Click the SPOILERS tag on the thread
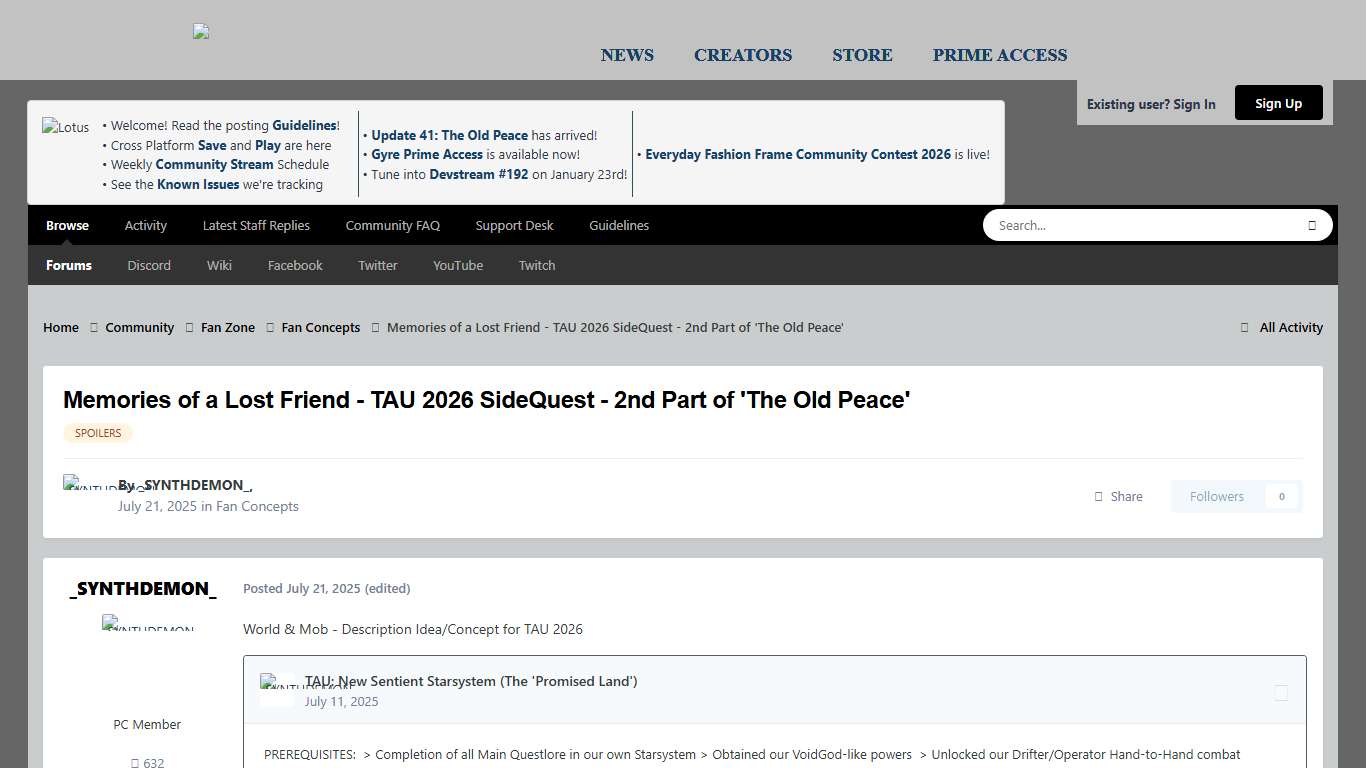Screen dimensions: 1366x768 [97, 433]
